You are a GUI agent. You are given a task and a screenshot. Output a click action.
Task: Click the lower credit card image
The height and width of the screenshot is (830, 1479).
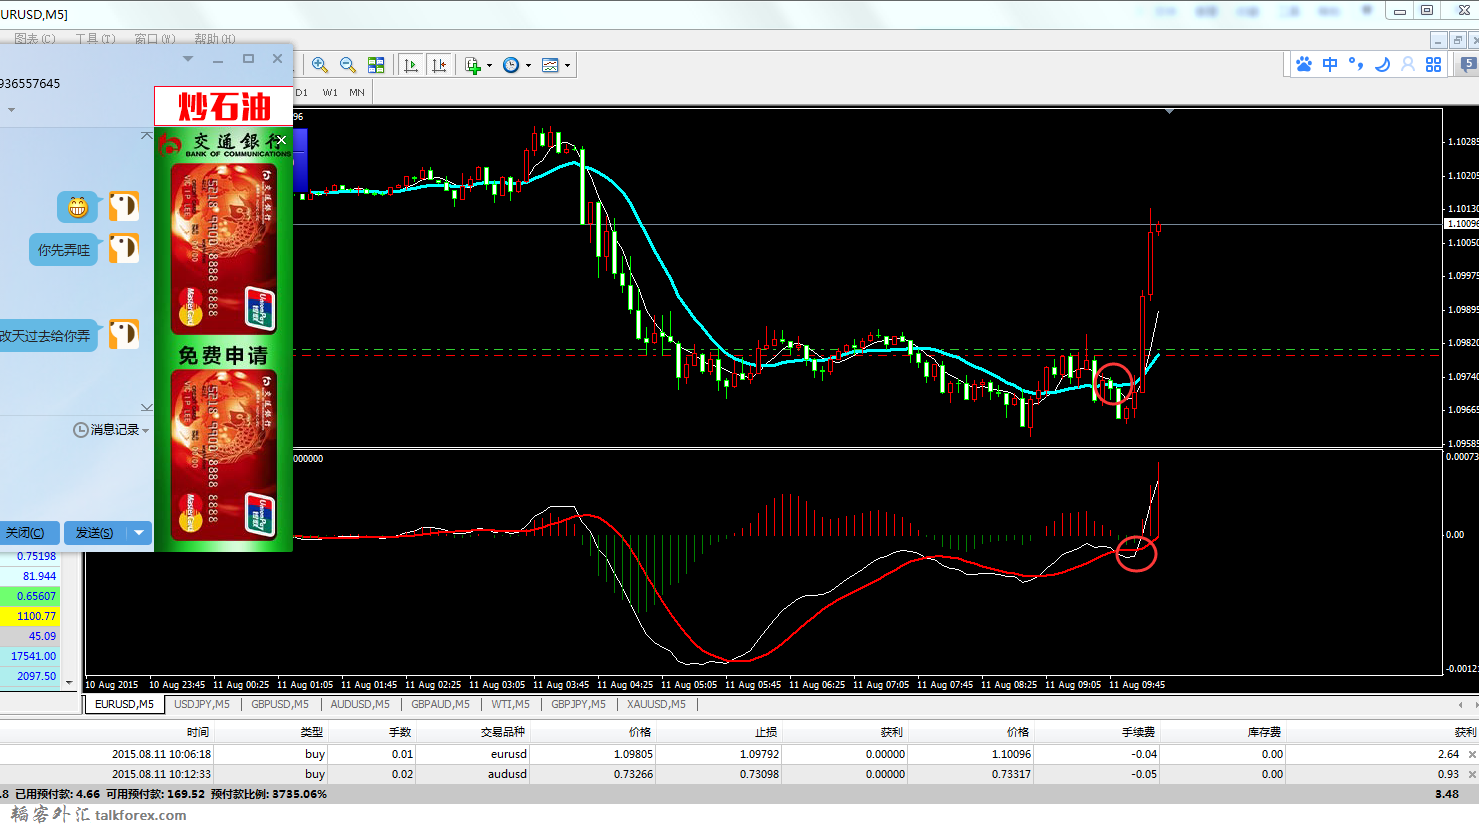click(224, 454)
